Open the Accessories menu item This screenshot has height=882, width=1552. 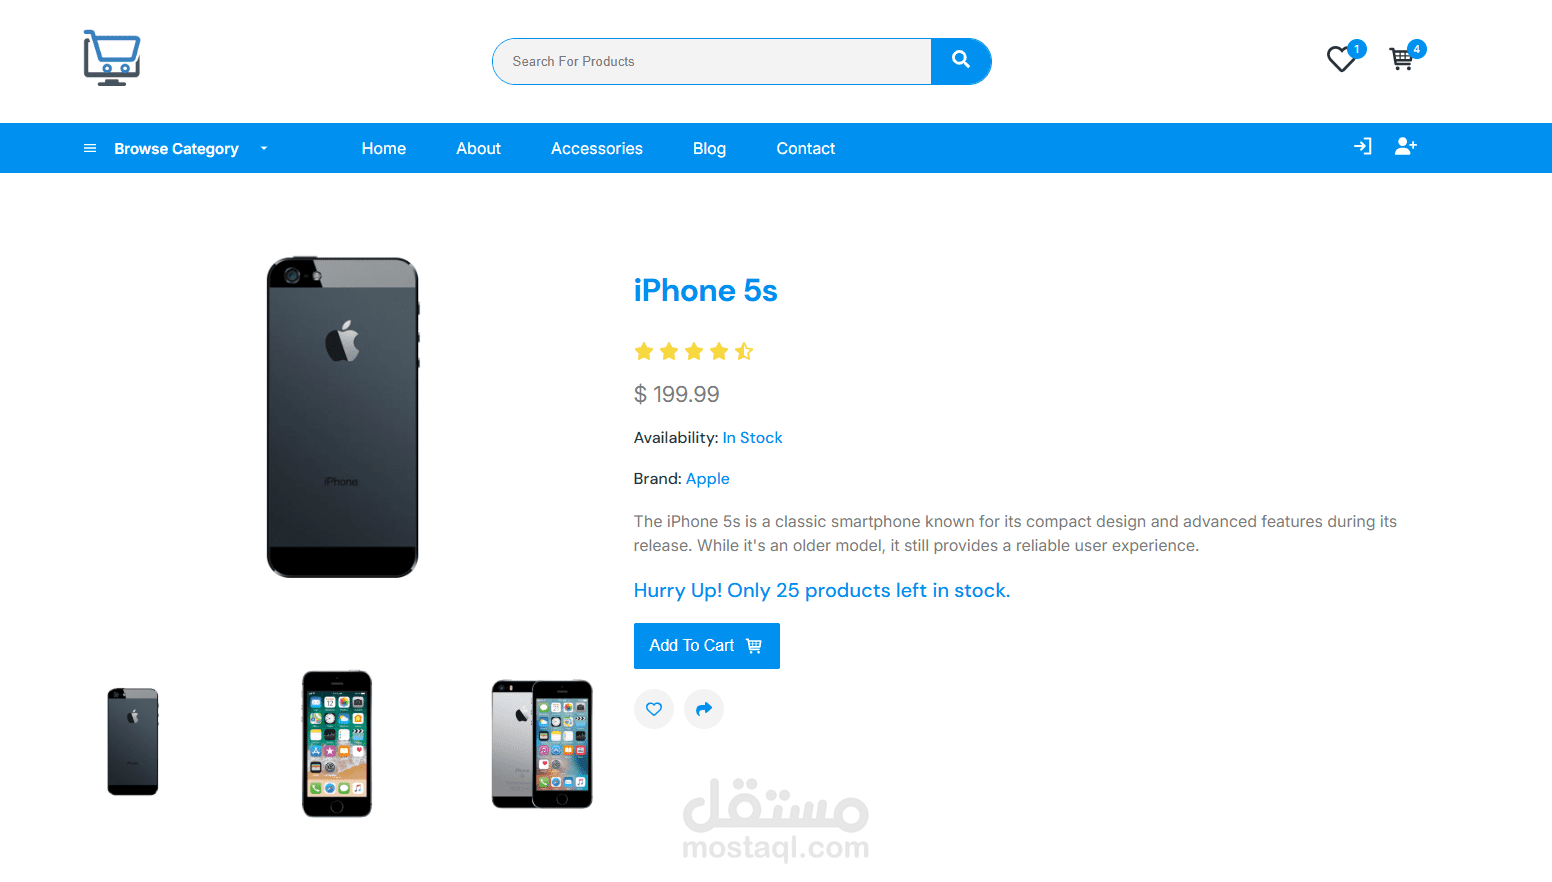coord(597,148)
